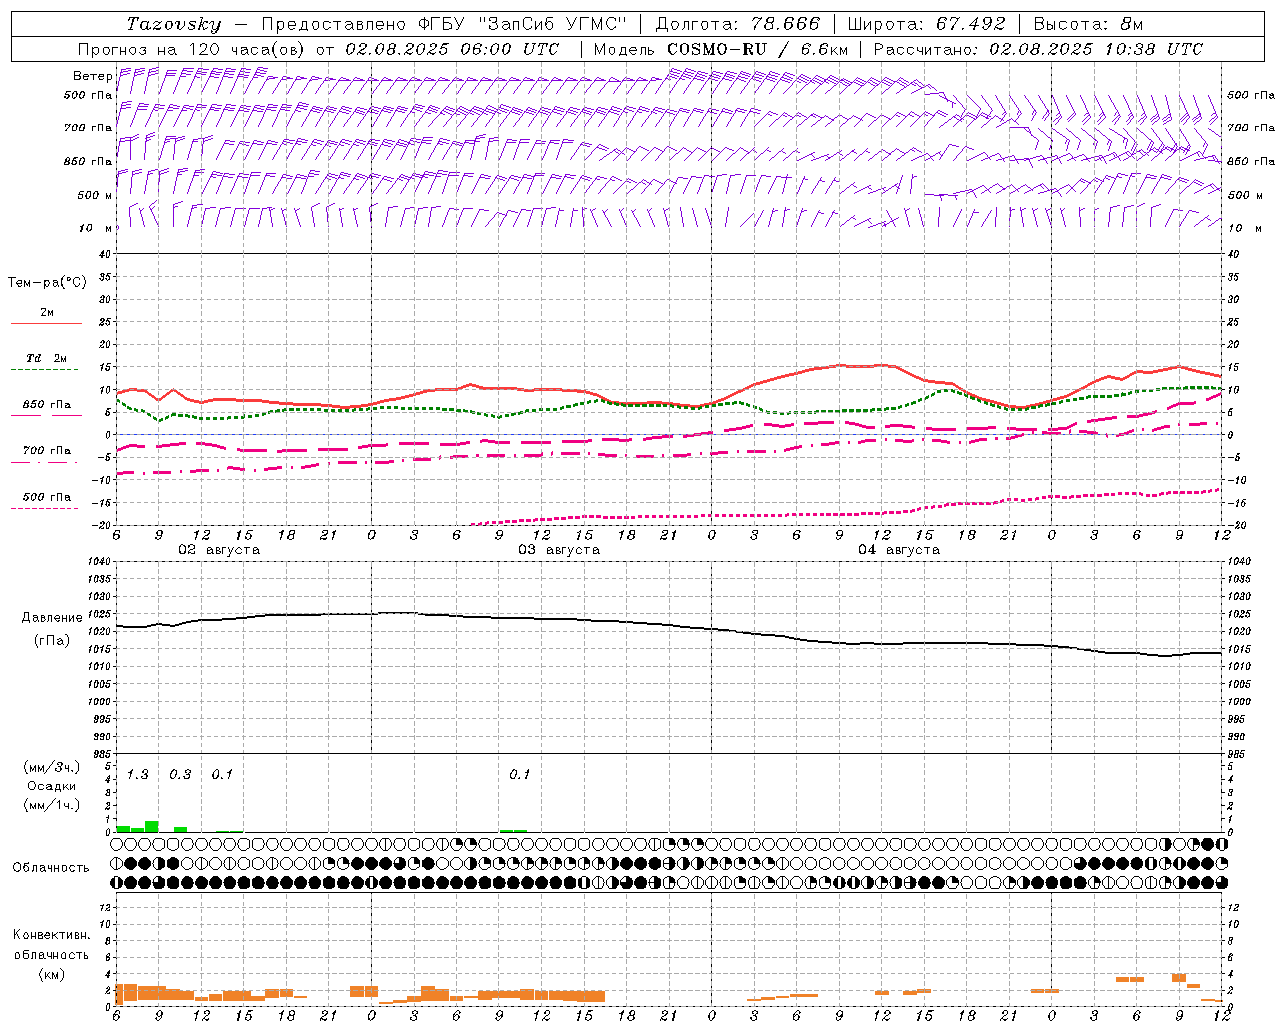Click "Прогноз на 120 часа(ов)" forecast start text

tap(194, 49)
